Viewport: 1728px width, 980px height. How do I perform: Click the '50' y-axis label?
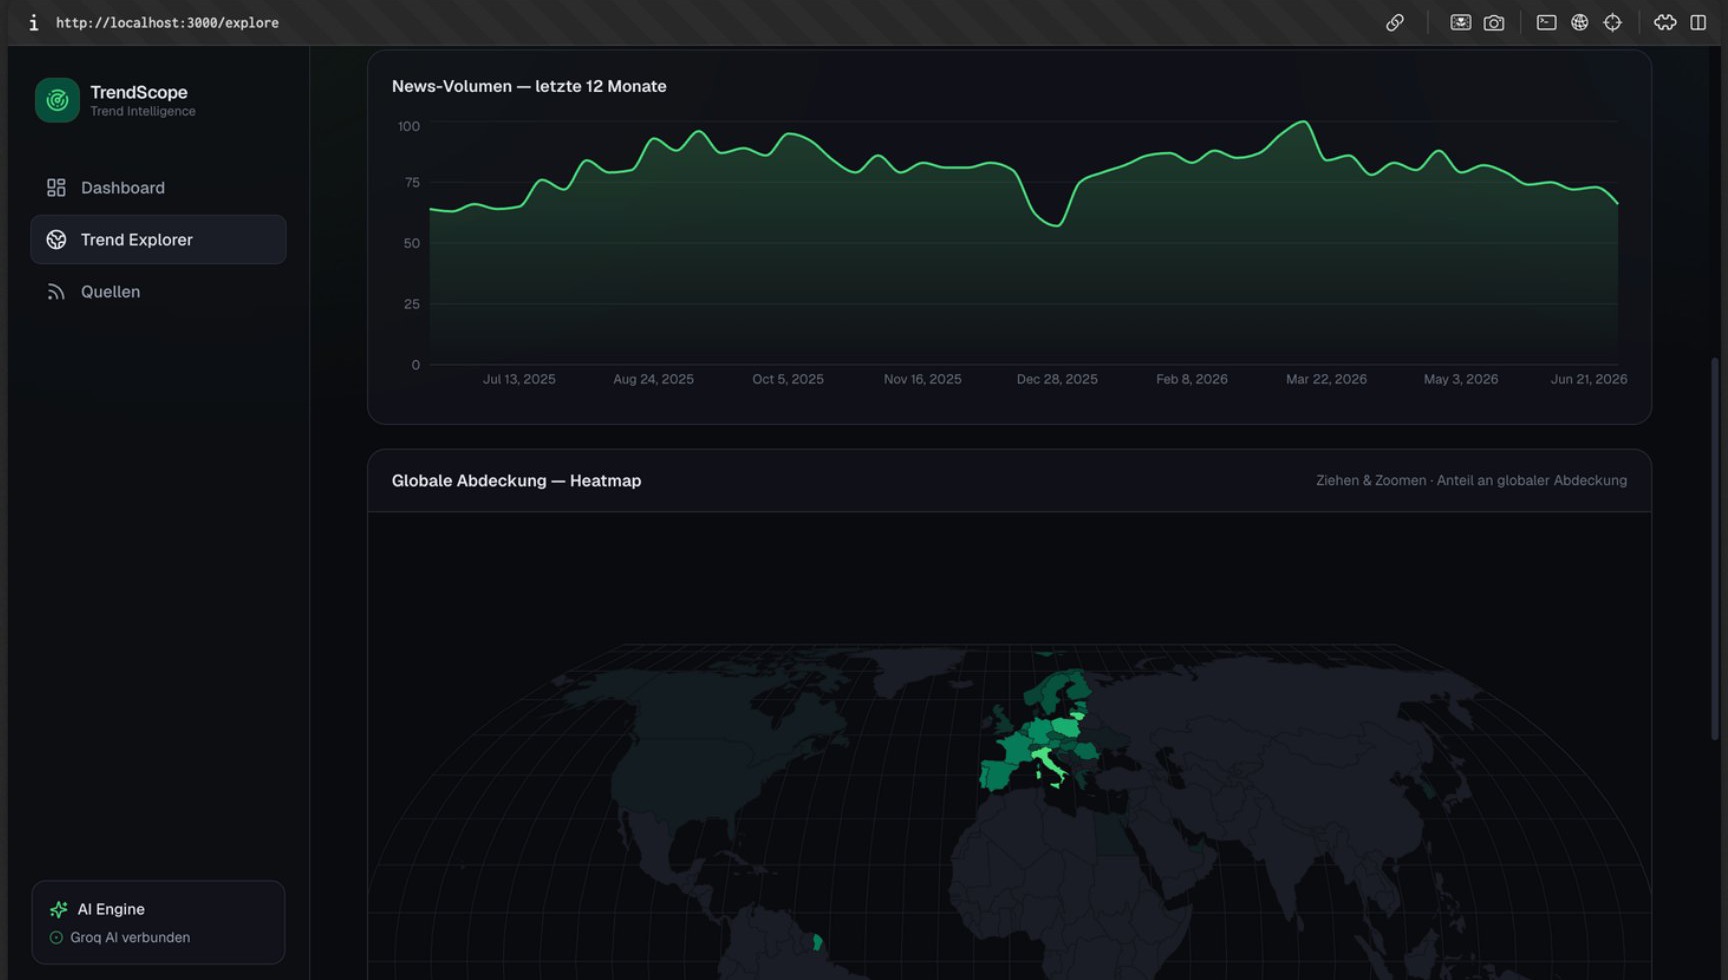(x=412, y=244)
